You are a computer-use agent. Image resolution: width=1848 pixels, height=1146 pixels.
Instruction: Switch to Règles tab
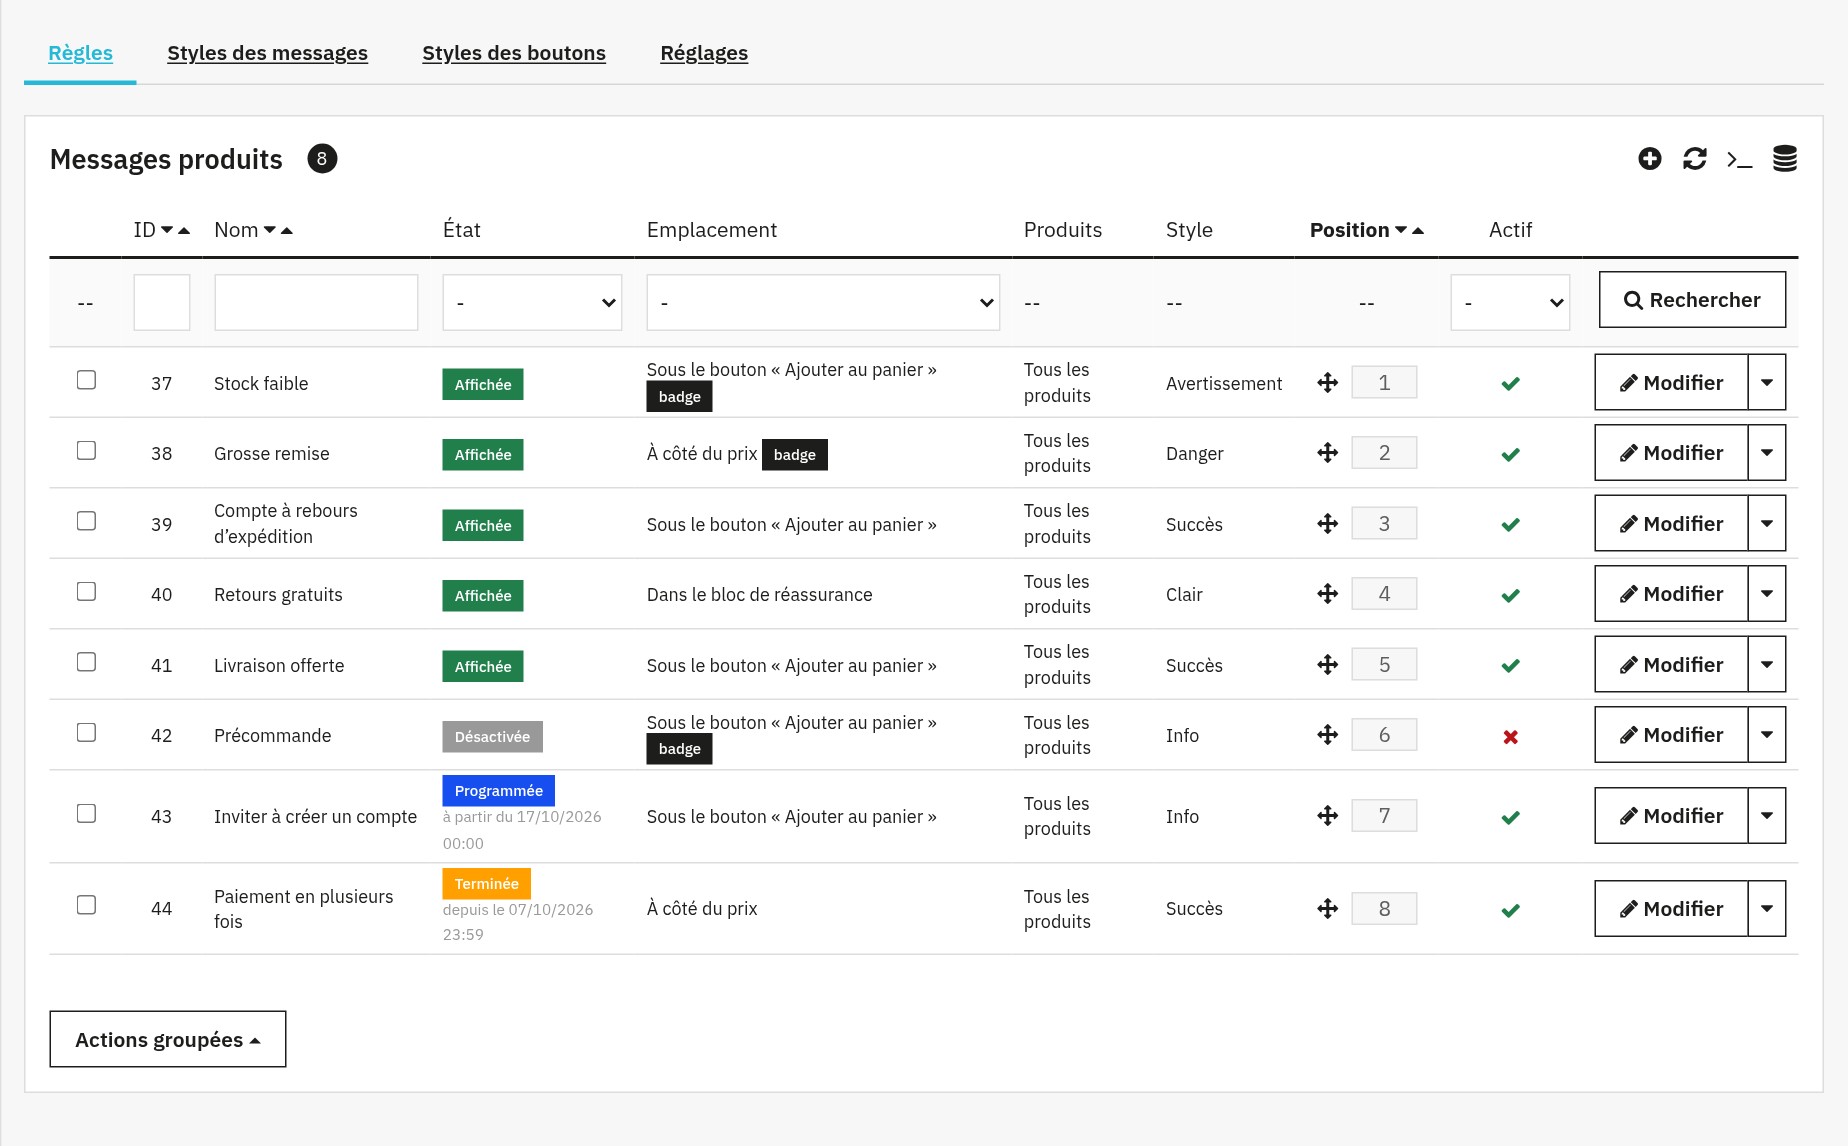click(80, 53)
